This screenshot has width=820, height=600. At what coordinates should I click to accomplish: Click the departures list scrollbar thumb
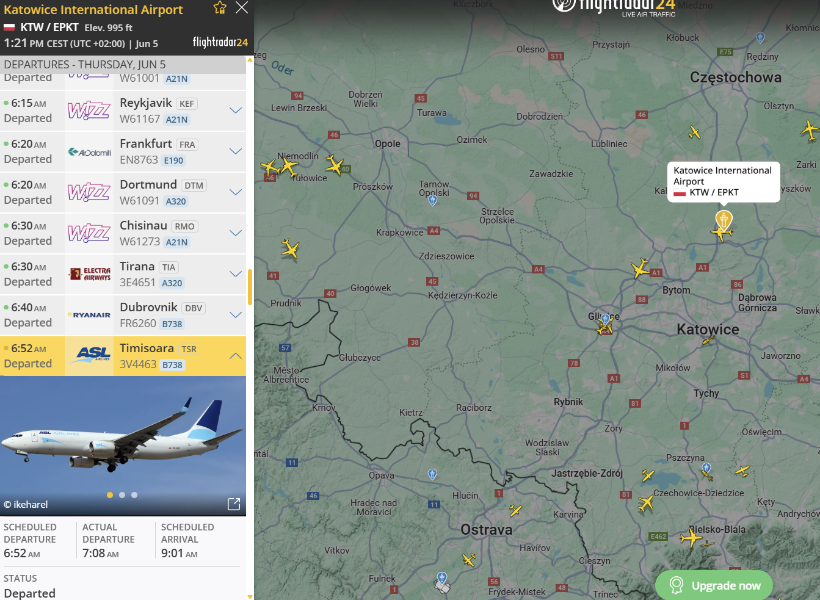(x=250, y=287)
